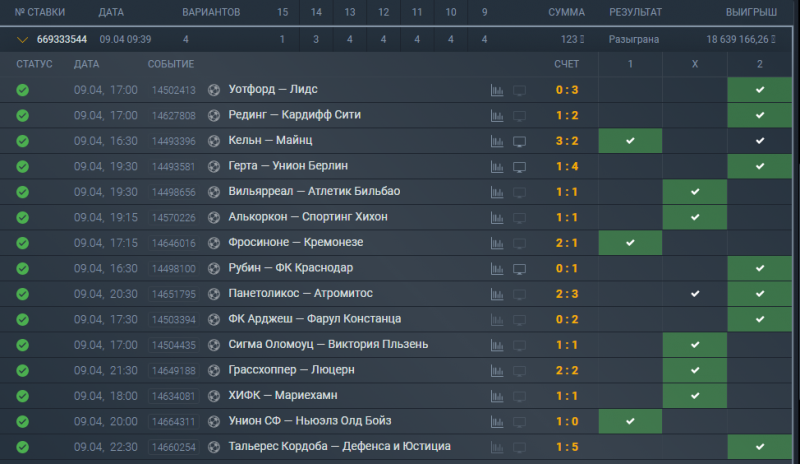Click green status checkmark icon for Герта — Унион Берлин

[22, 166]
